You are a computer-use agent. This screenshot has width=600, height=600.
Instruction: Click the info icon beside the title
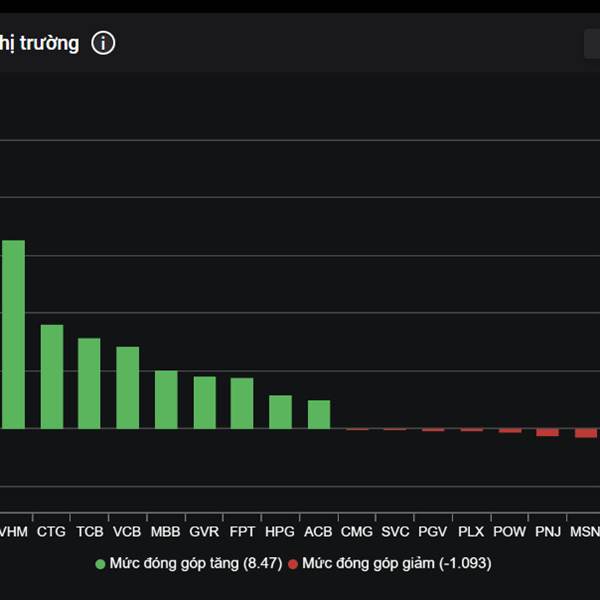(x=103, y=43)
